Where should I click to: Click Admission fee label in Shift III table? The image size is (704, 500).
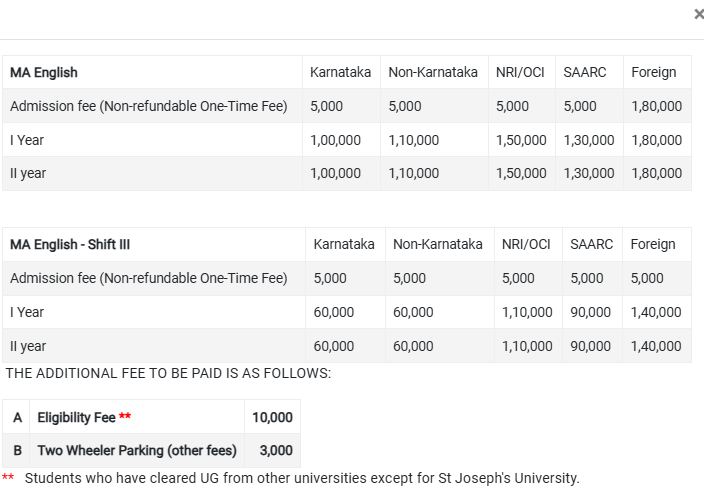[x=148, y=279]
